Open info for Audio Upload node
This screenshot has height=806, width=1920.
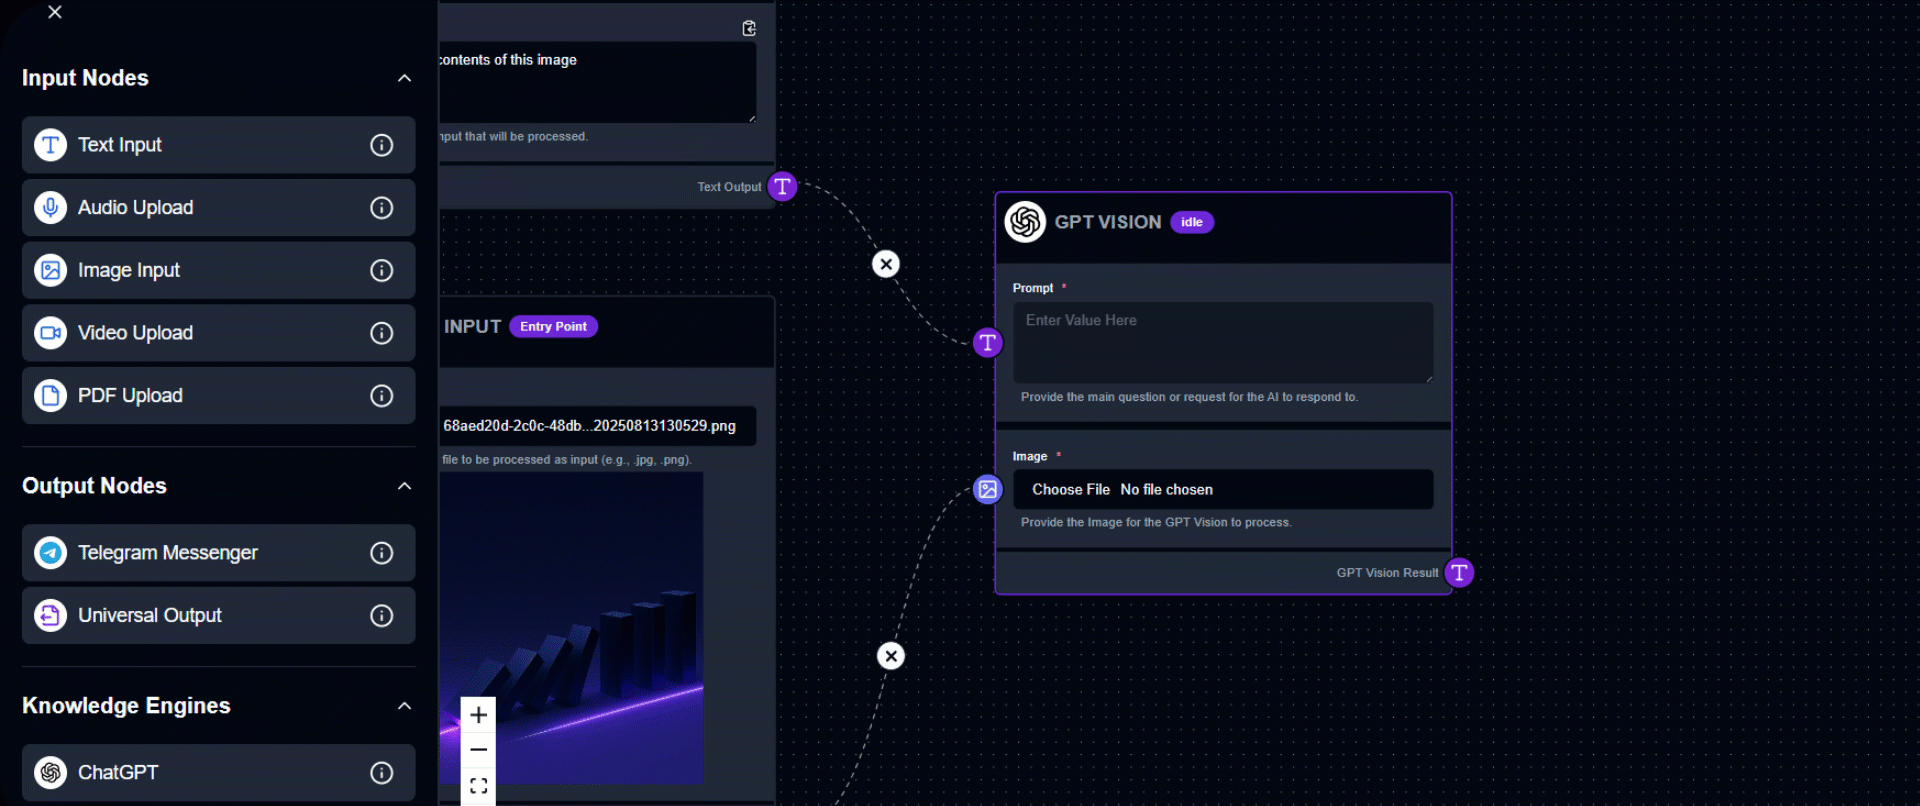coord(381,208)
